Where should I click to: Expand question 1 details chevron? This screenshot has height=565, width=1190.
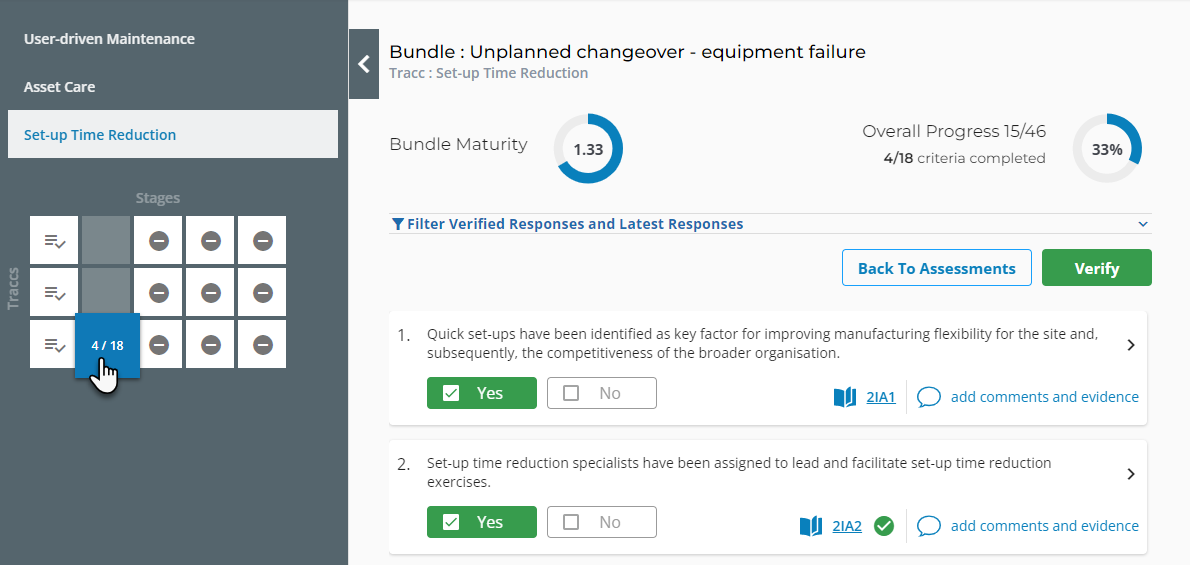pos(1131,345)
